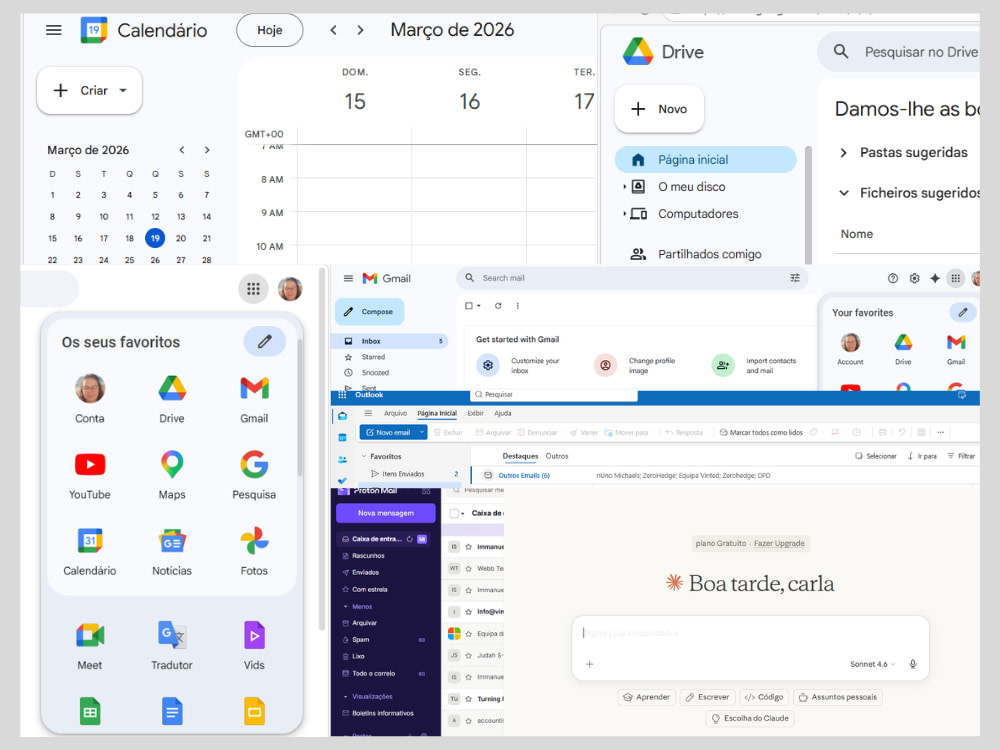Open the Novo email dropdown arrow
This screenshot has height=750, width=1000.
coord(422,432)
